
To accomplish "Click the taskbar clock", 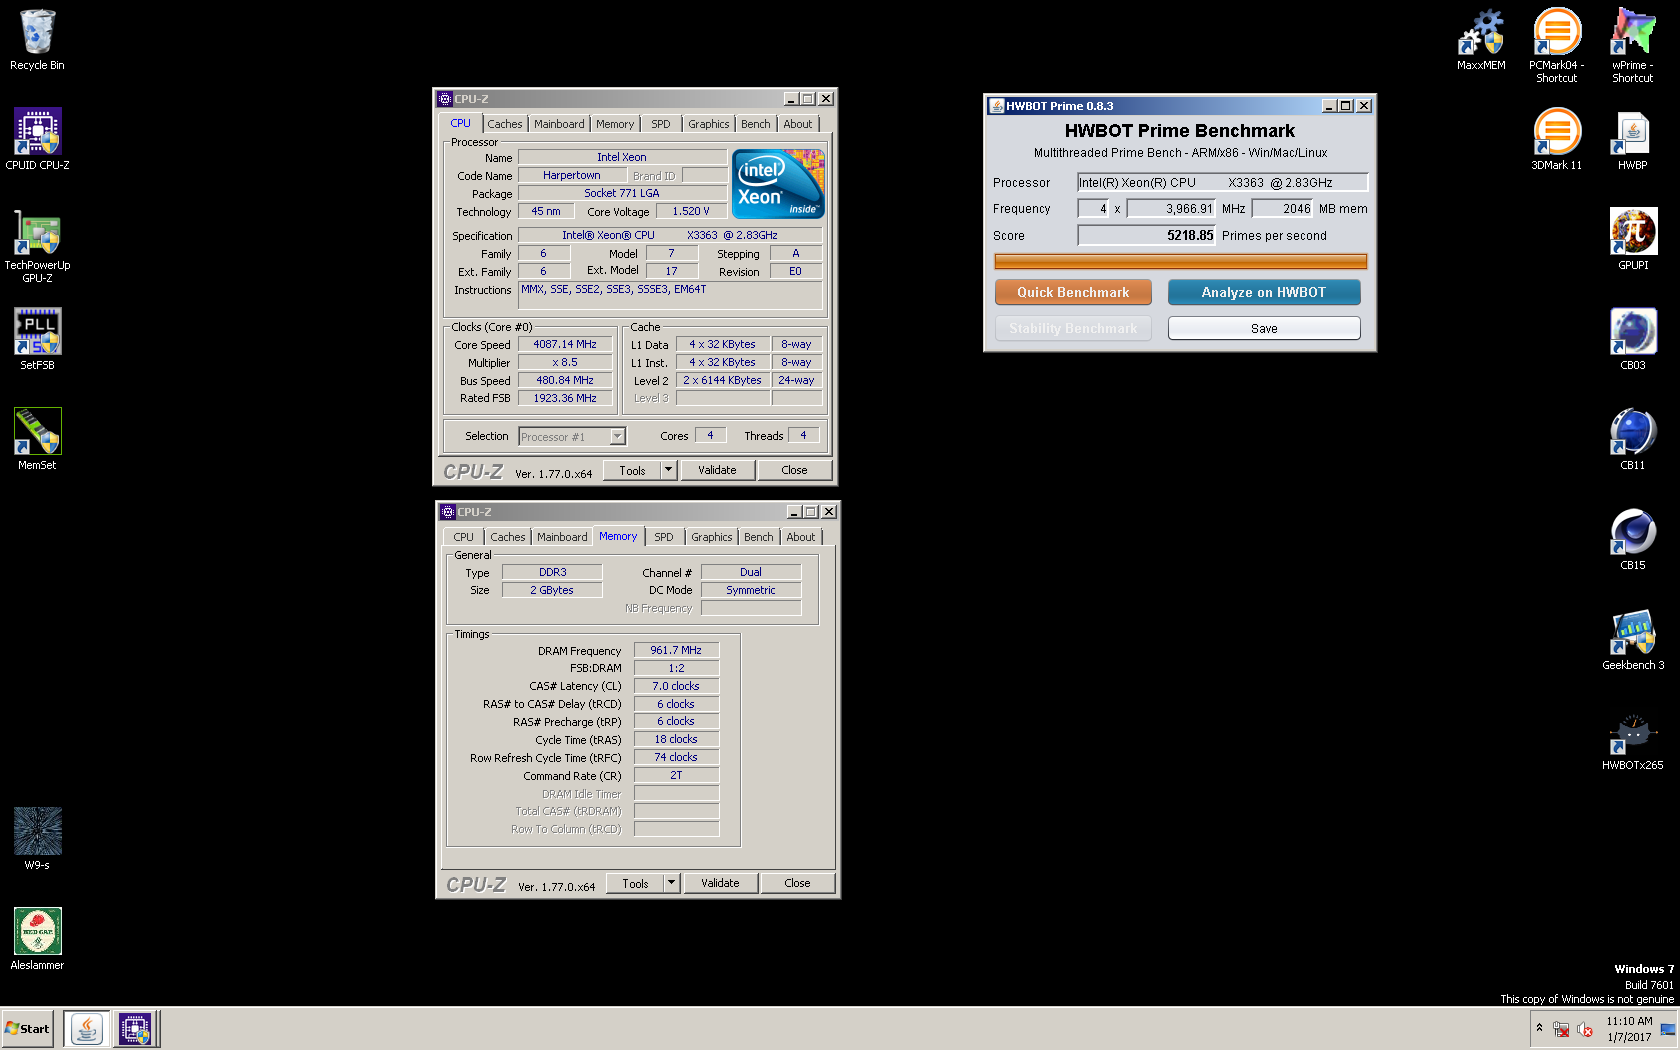I will pos(1629,1029).
